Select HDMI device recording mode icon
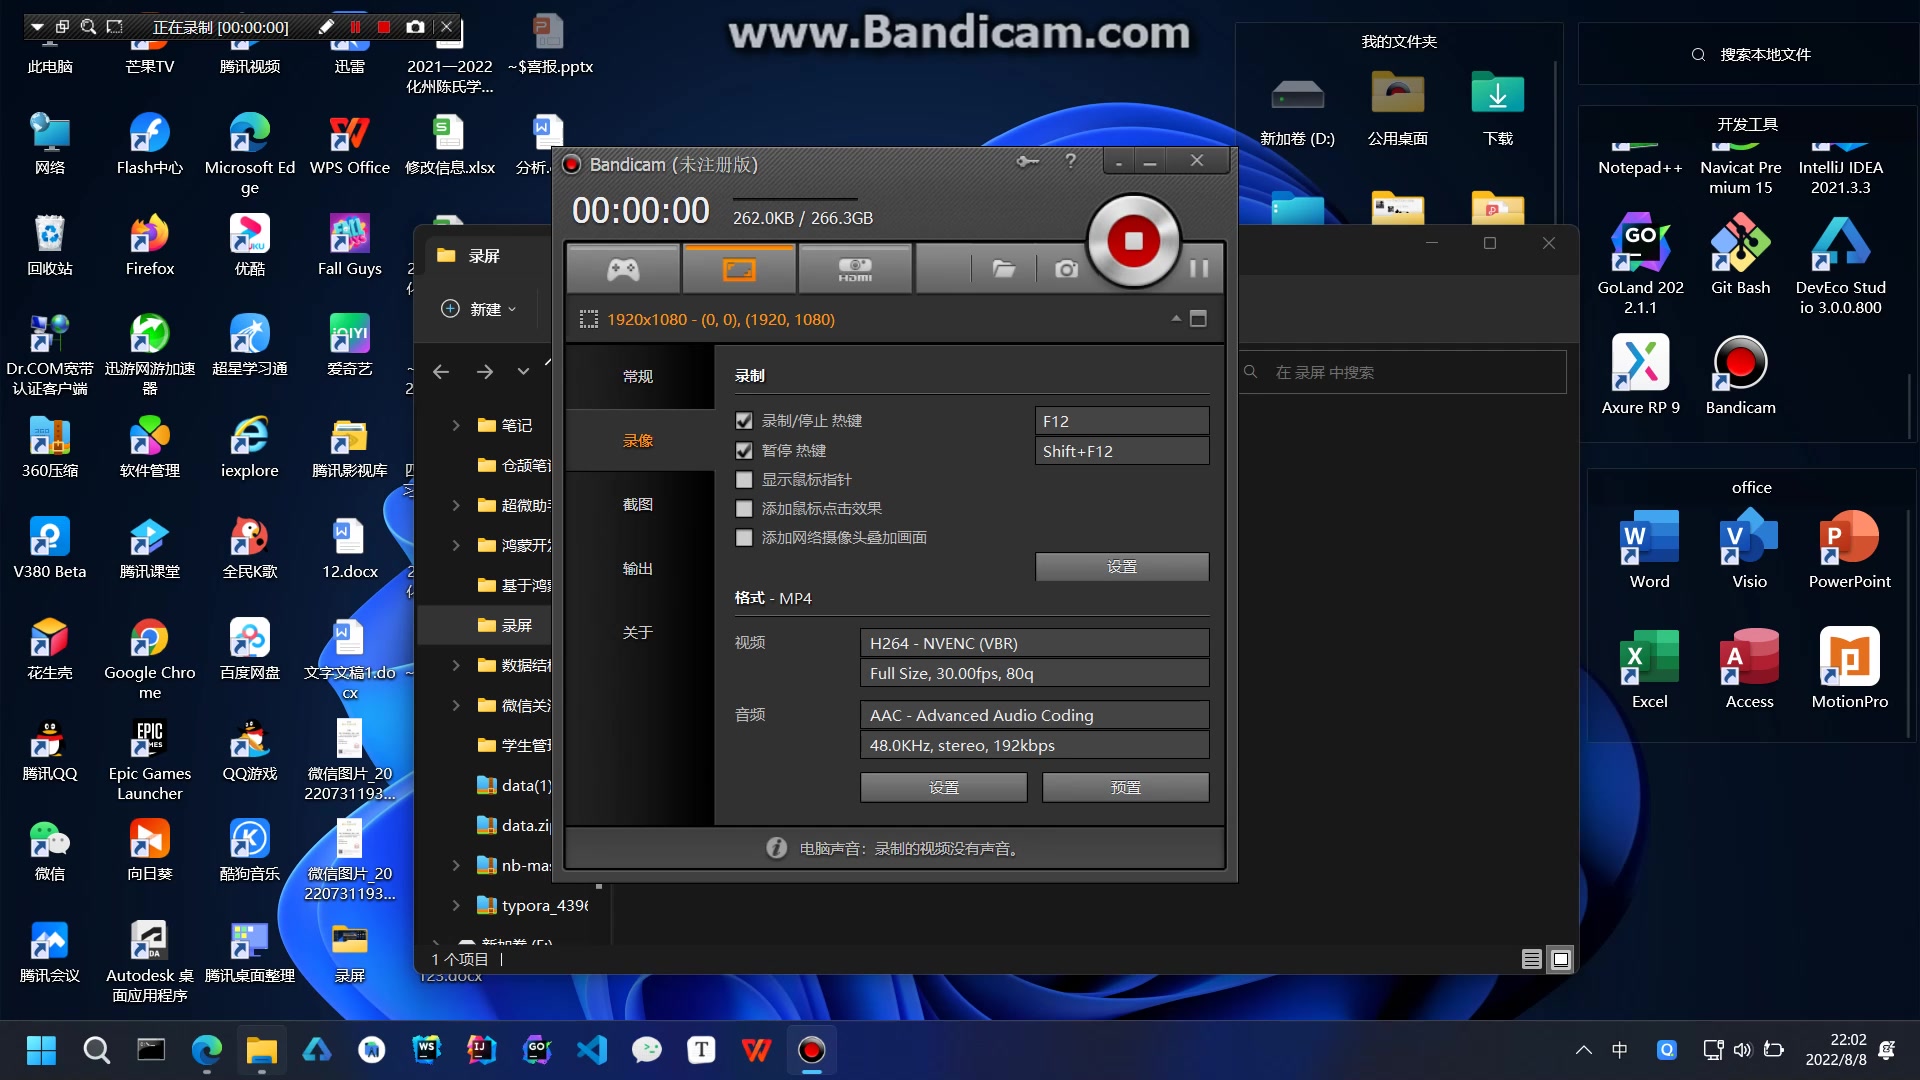 click(855, 269)
